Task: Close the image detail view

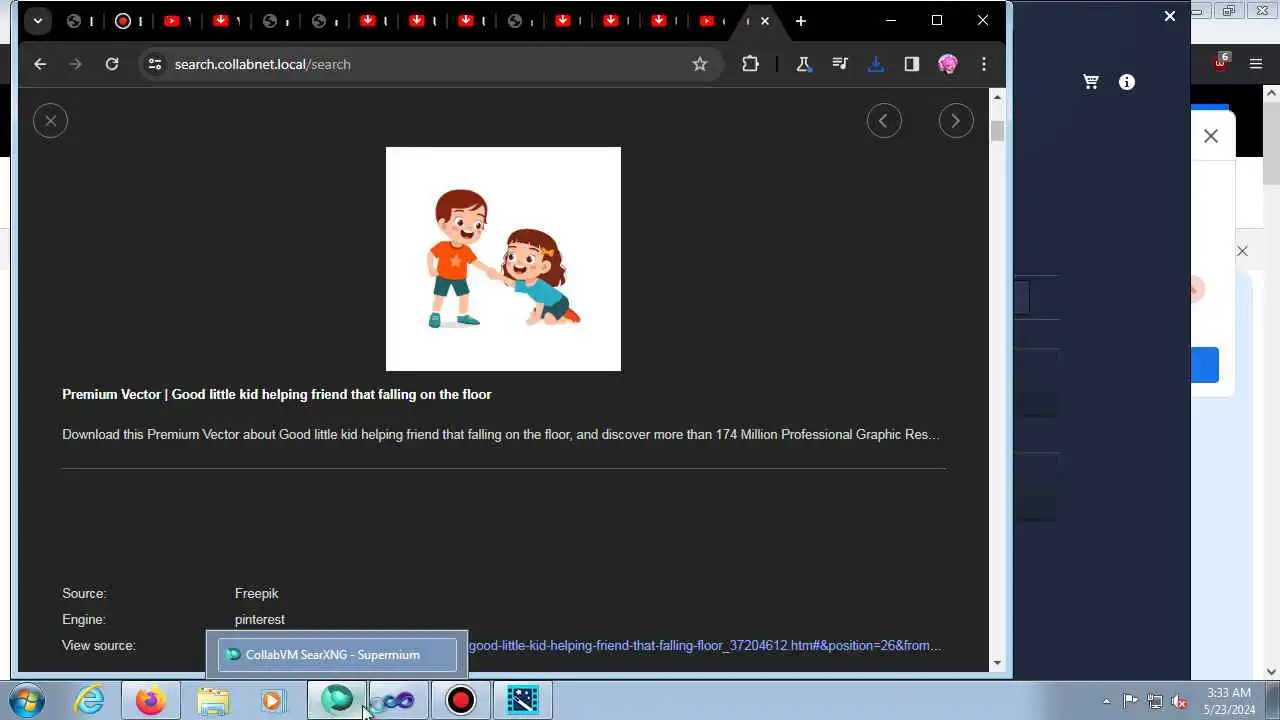Action: click(x=50, y=121)
